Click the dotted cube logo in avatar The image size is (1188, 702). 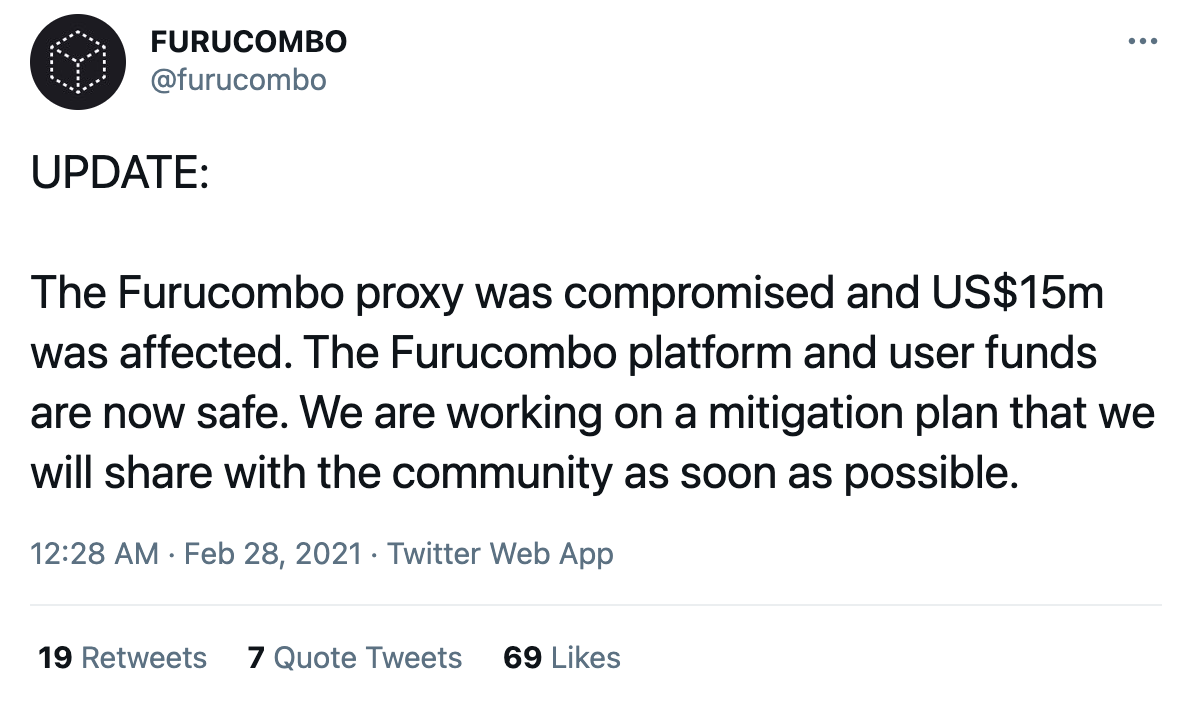click(78, 62)
